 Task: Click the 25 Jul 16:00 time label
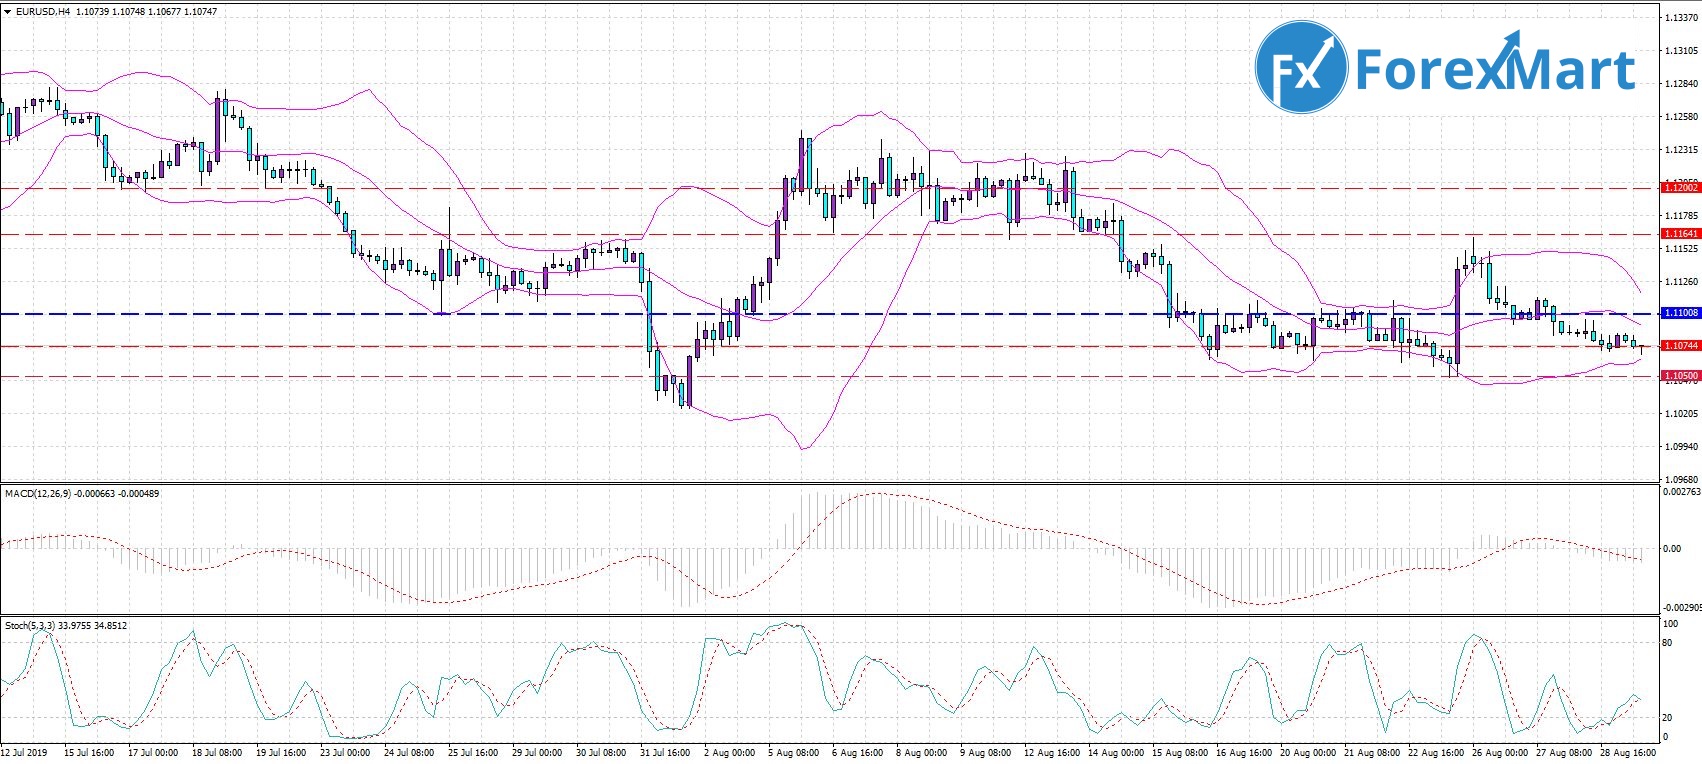point(473,753)
